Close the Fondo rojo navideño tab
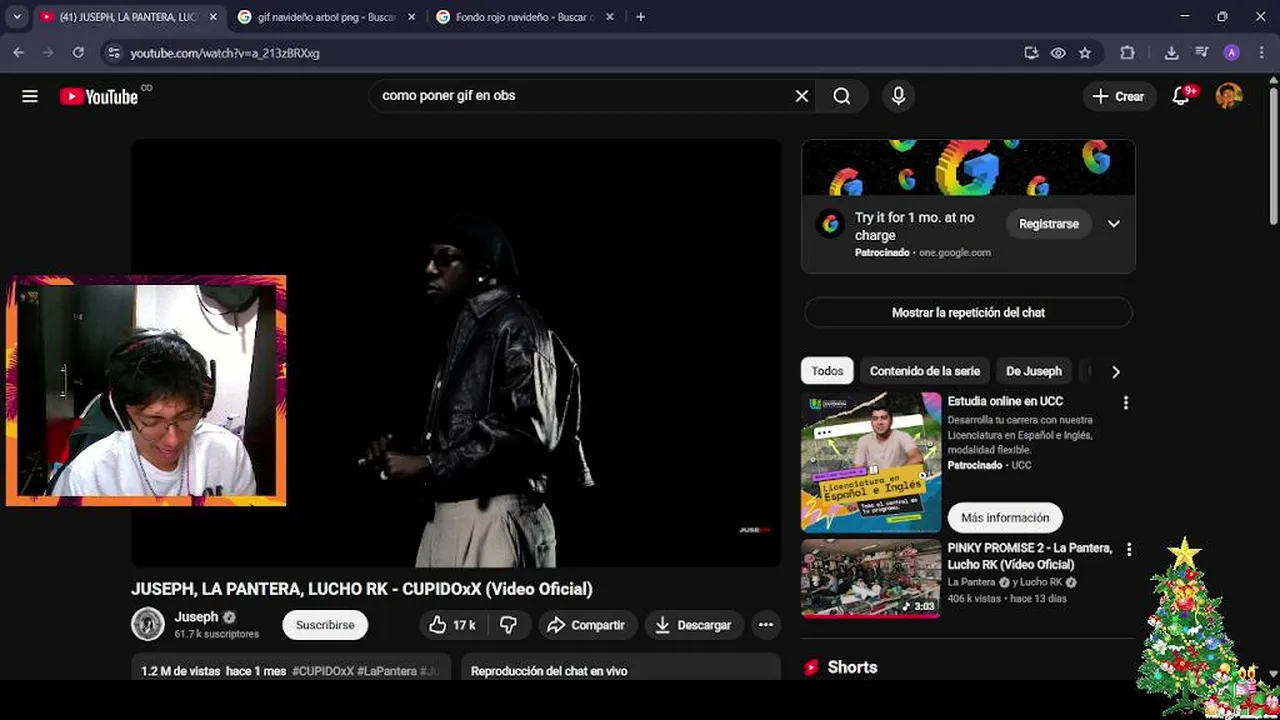This screenshot has width=1280, height=720. pyautogui.click(x=609, y=17)
